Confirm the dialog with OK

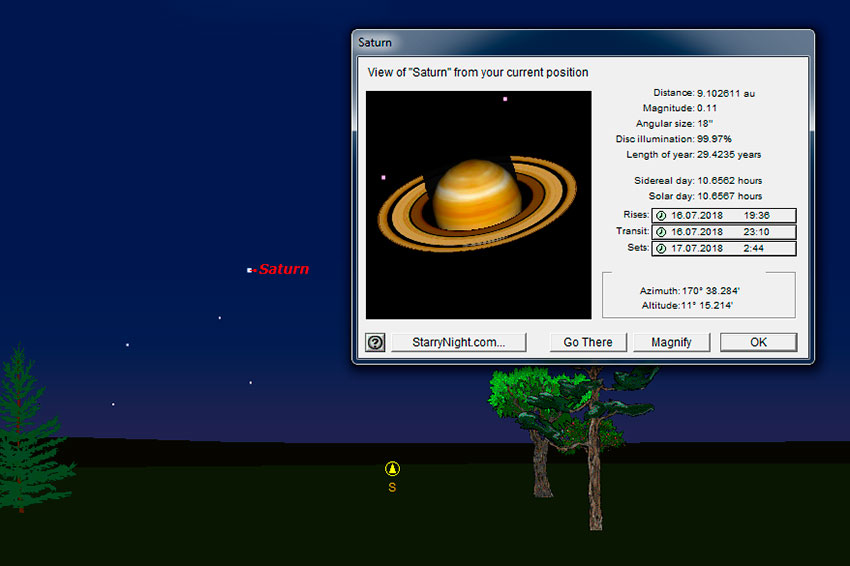(758, 342)
